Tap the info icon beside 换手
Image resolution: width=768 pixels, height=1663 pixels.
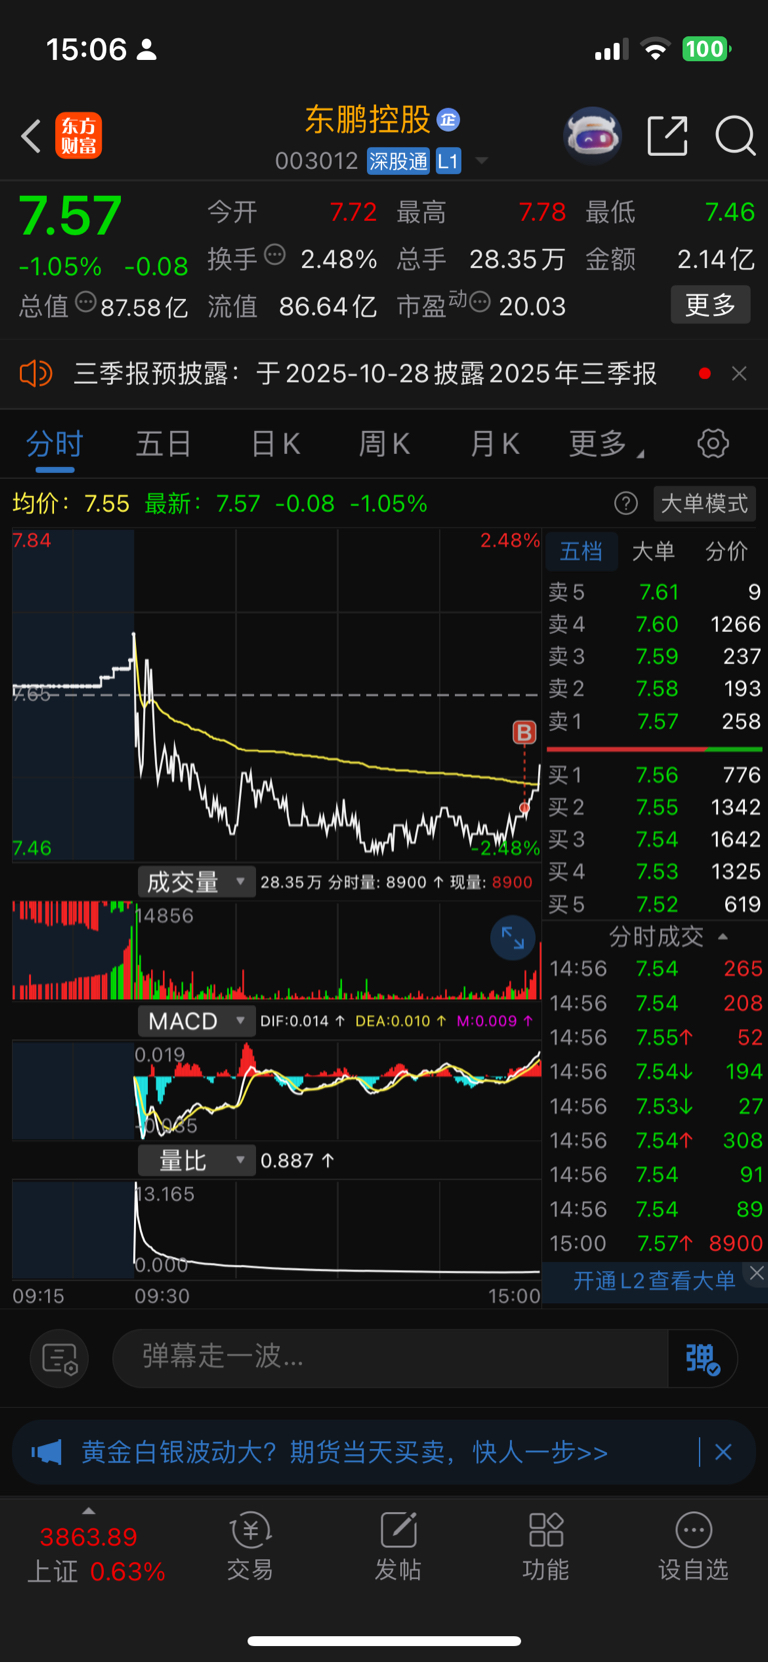point(275,255)
